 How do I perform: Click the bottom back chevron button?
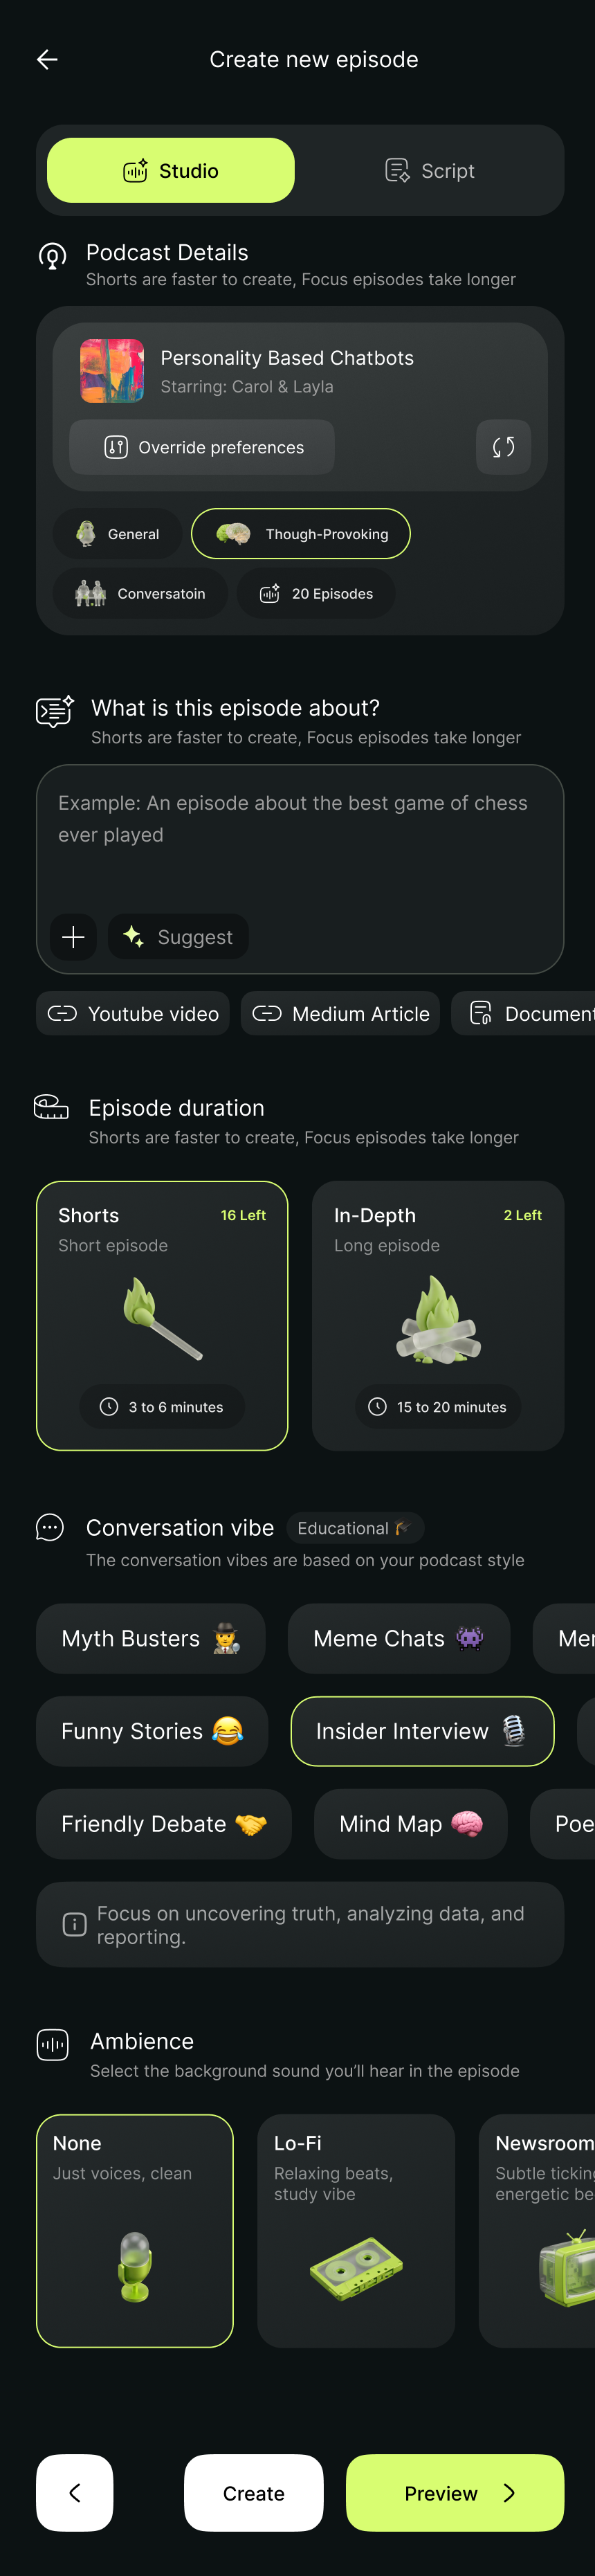coord(75,2492)
